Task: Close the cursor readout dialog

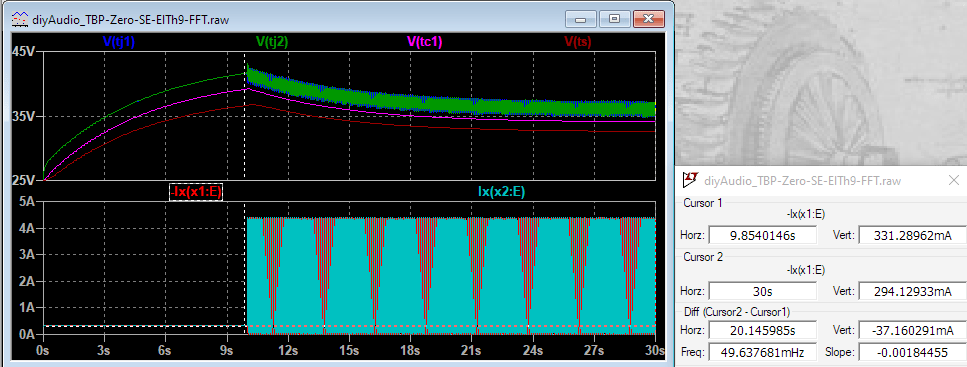Action: click(x=953, y=181)
